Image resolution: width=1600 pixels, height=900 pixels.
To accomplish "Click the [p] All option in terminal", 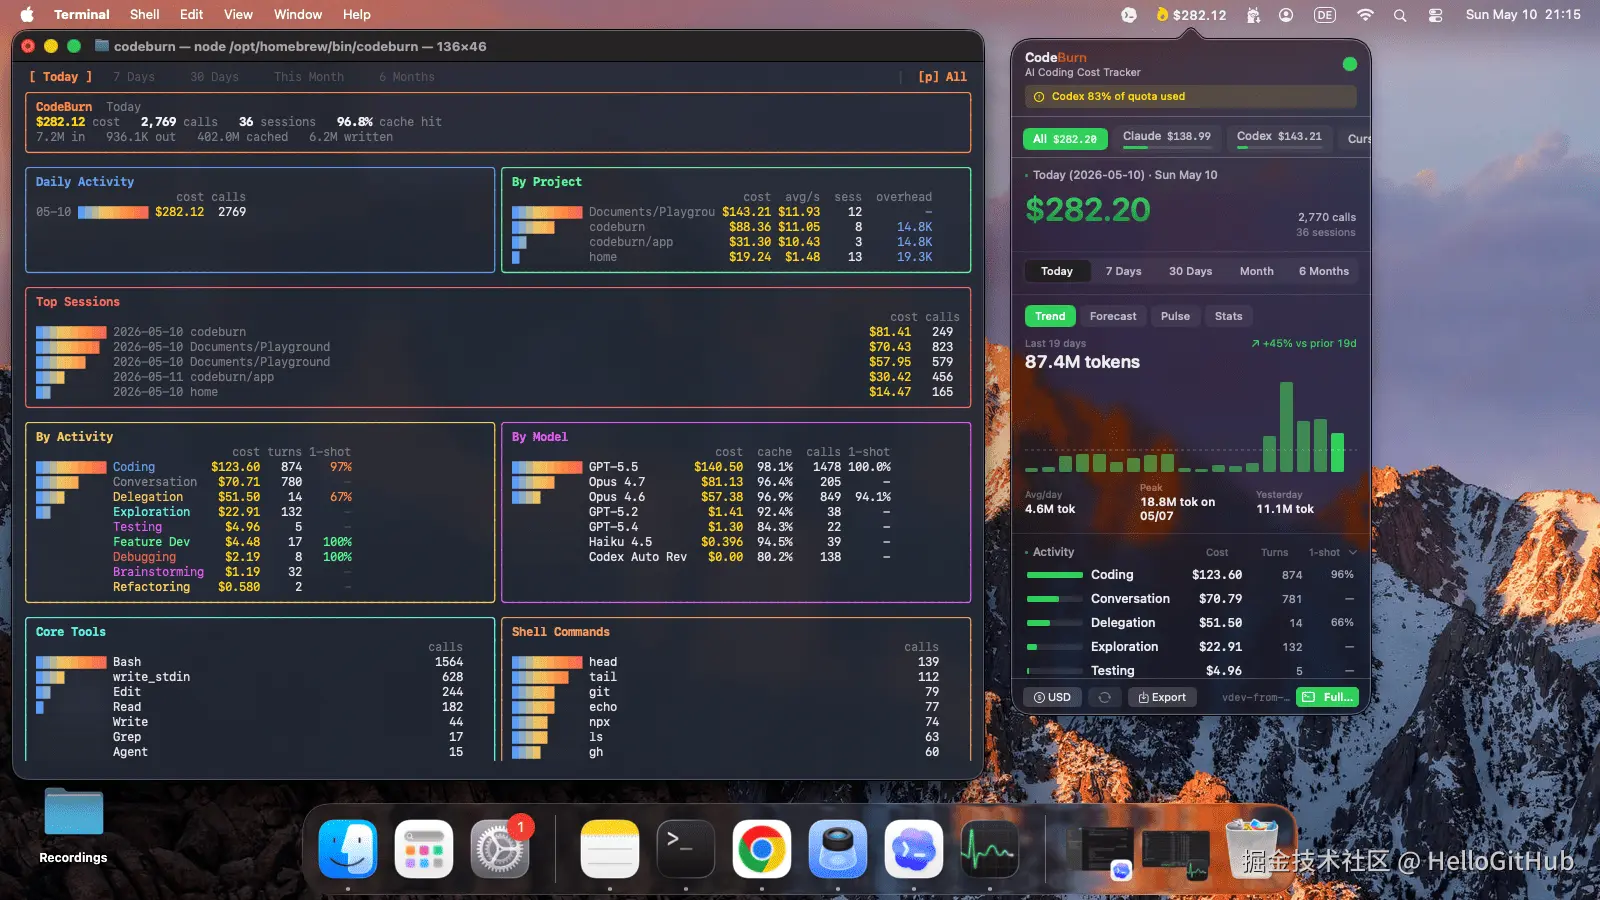I will point(942,77).
